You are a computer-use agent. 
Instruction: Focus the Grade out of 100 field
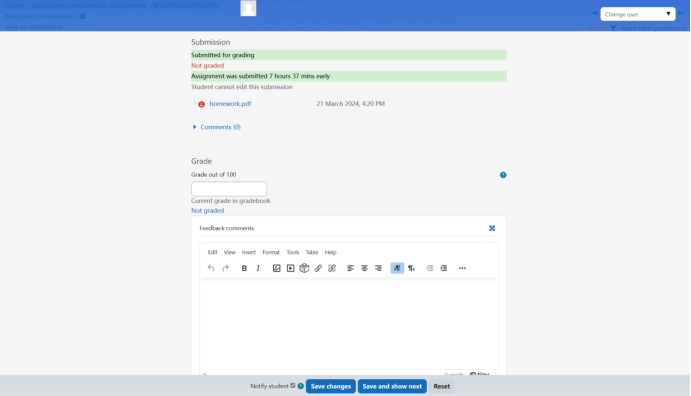[x=229, y=189]
